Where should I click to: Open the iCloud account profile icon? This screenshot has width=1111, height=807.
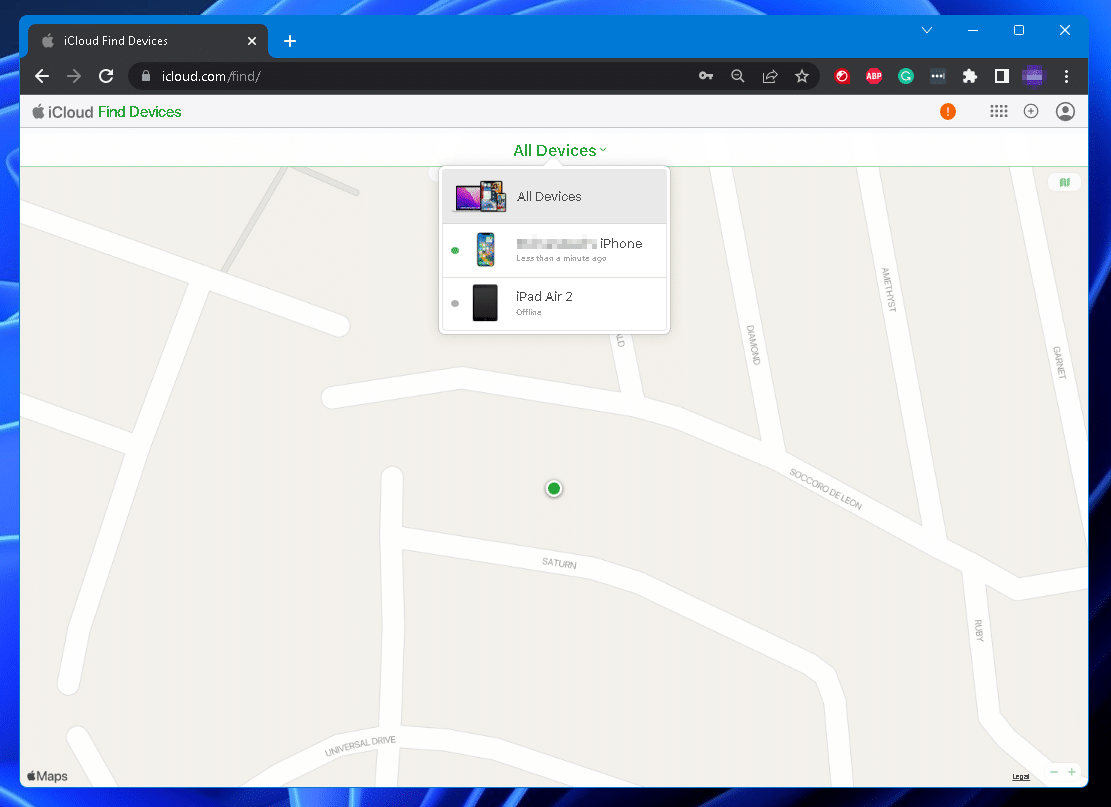click(x=1065, y=111)
